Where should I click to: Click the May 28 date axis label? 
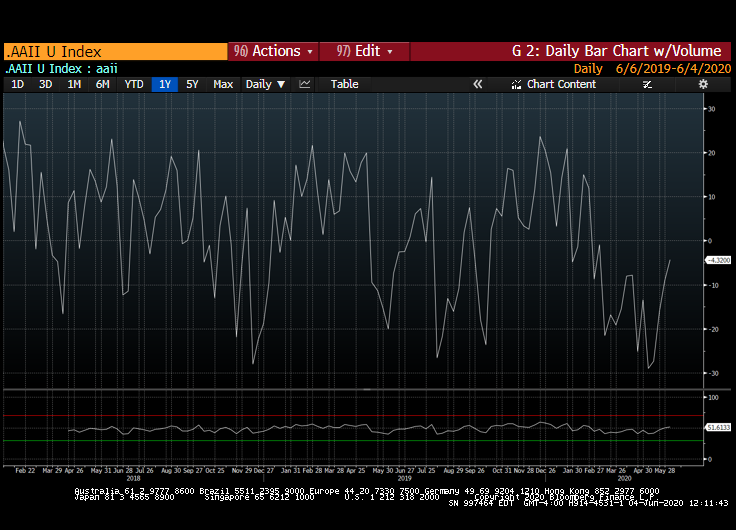point(665,470)
